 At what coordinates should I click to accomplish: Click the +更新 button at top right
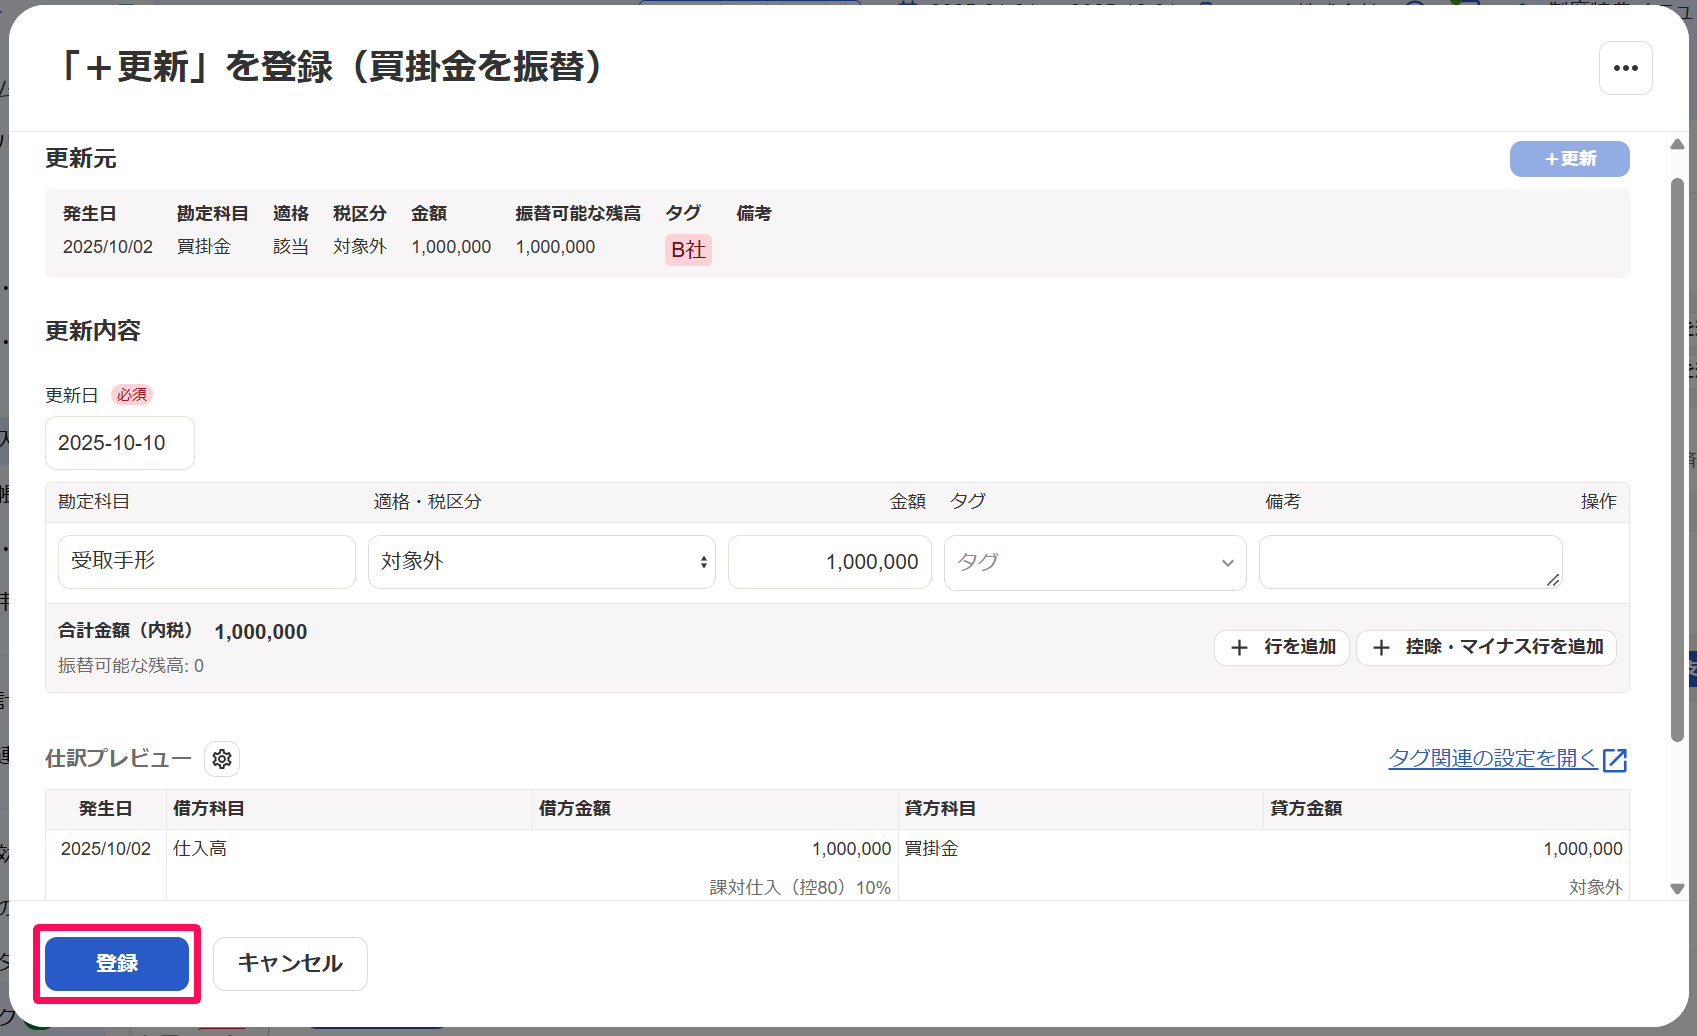pos(1569,159)
